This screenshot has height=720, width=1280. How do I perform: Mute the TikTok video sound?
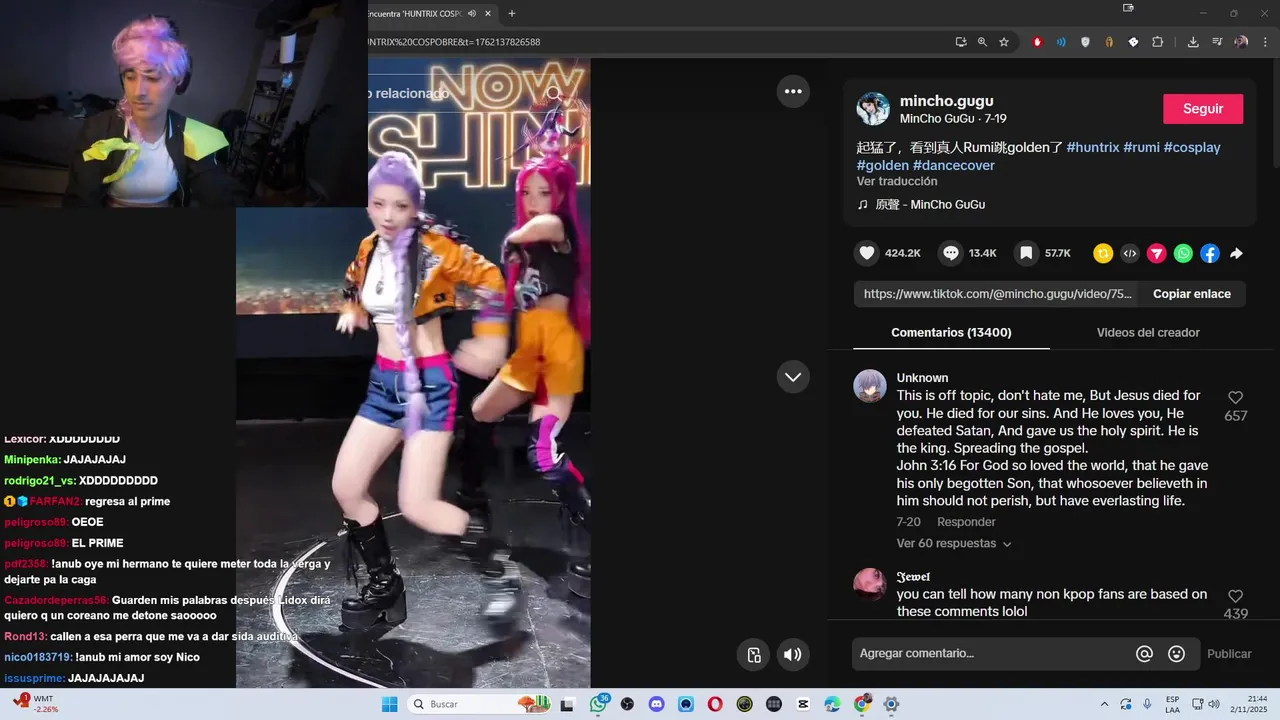point(793,655)
